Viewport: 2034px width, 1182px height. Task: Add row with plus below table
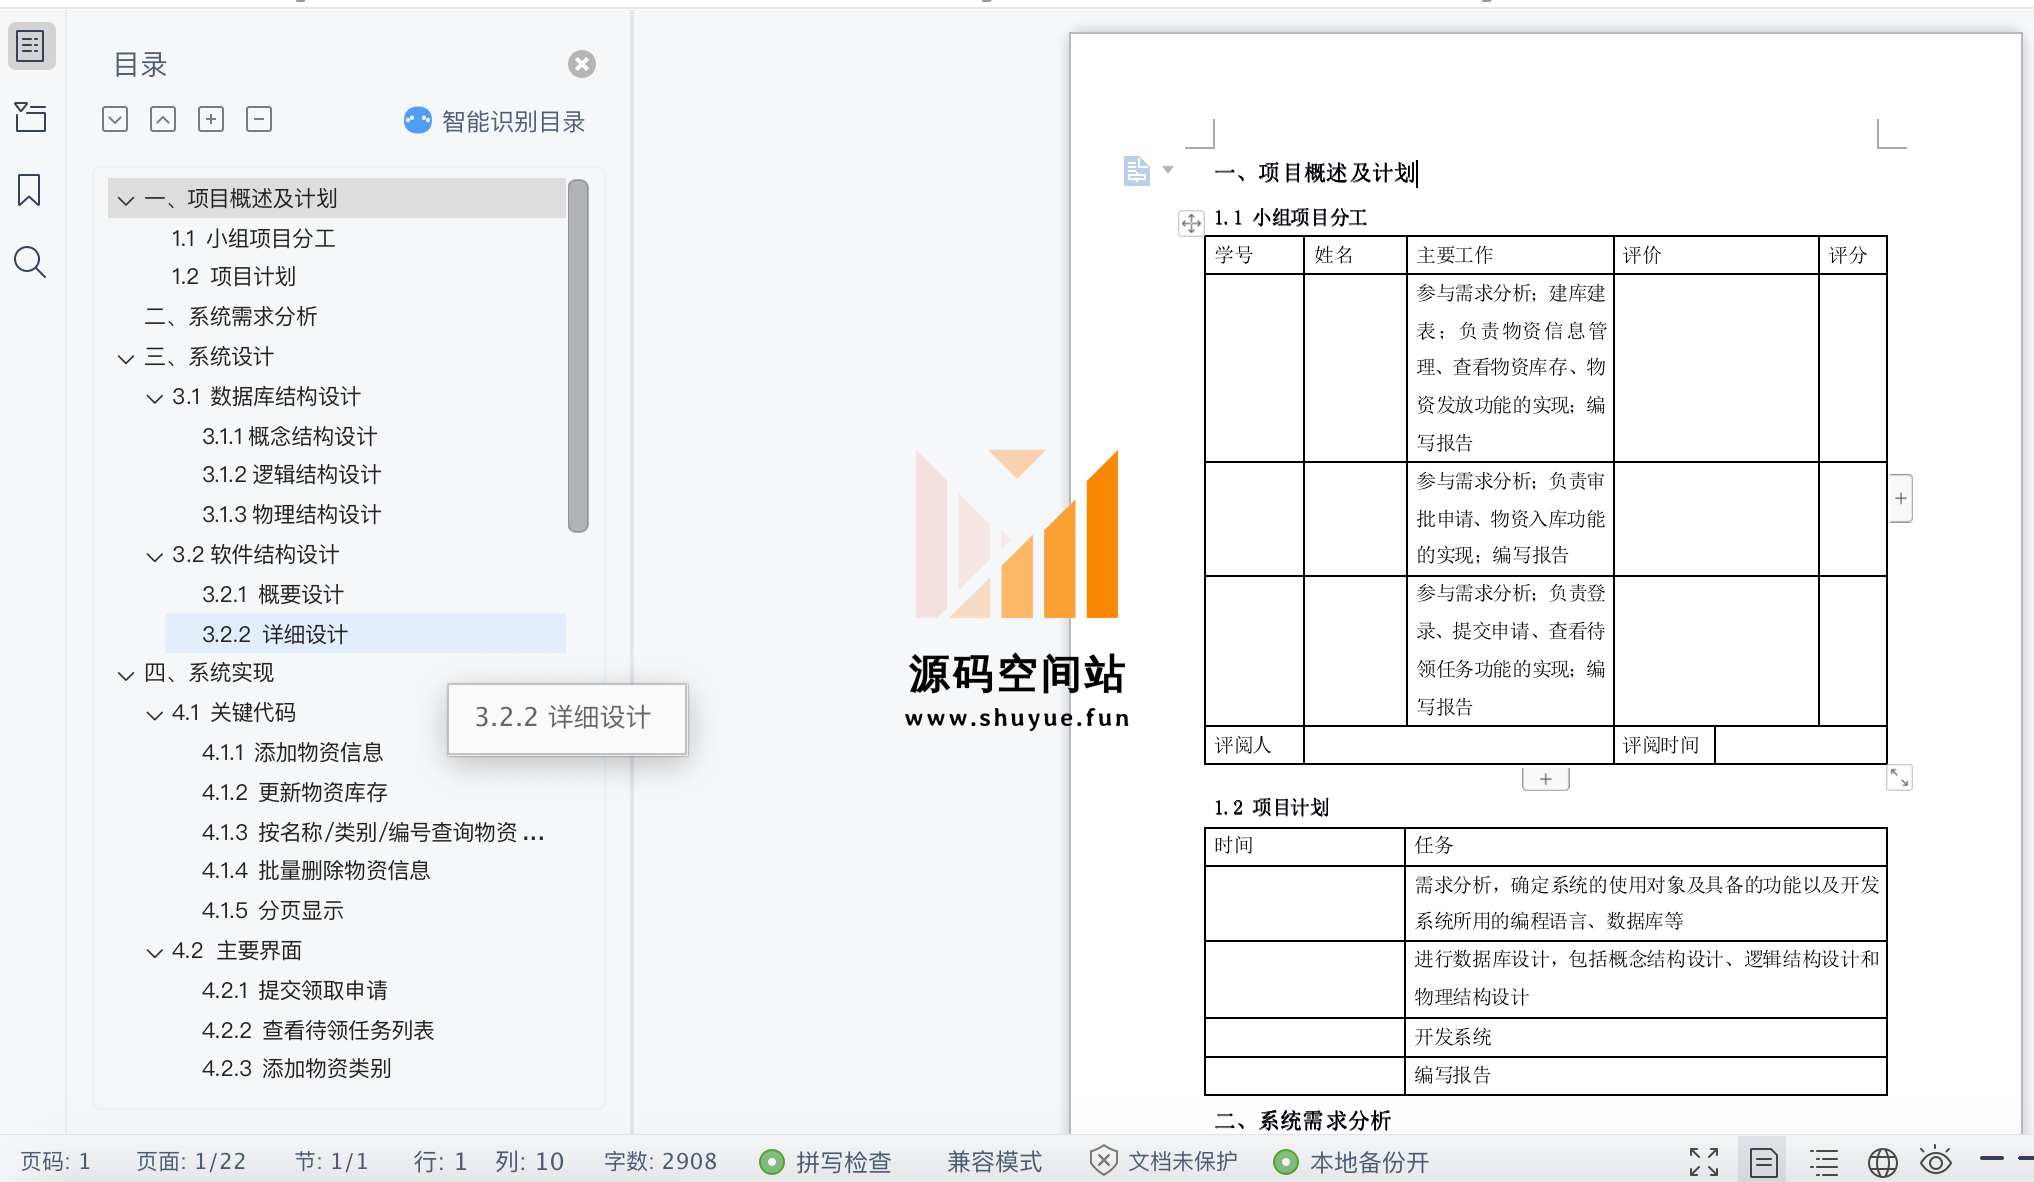tap(1546, 779)
